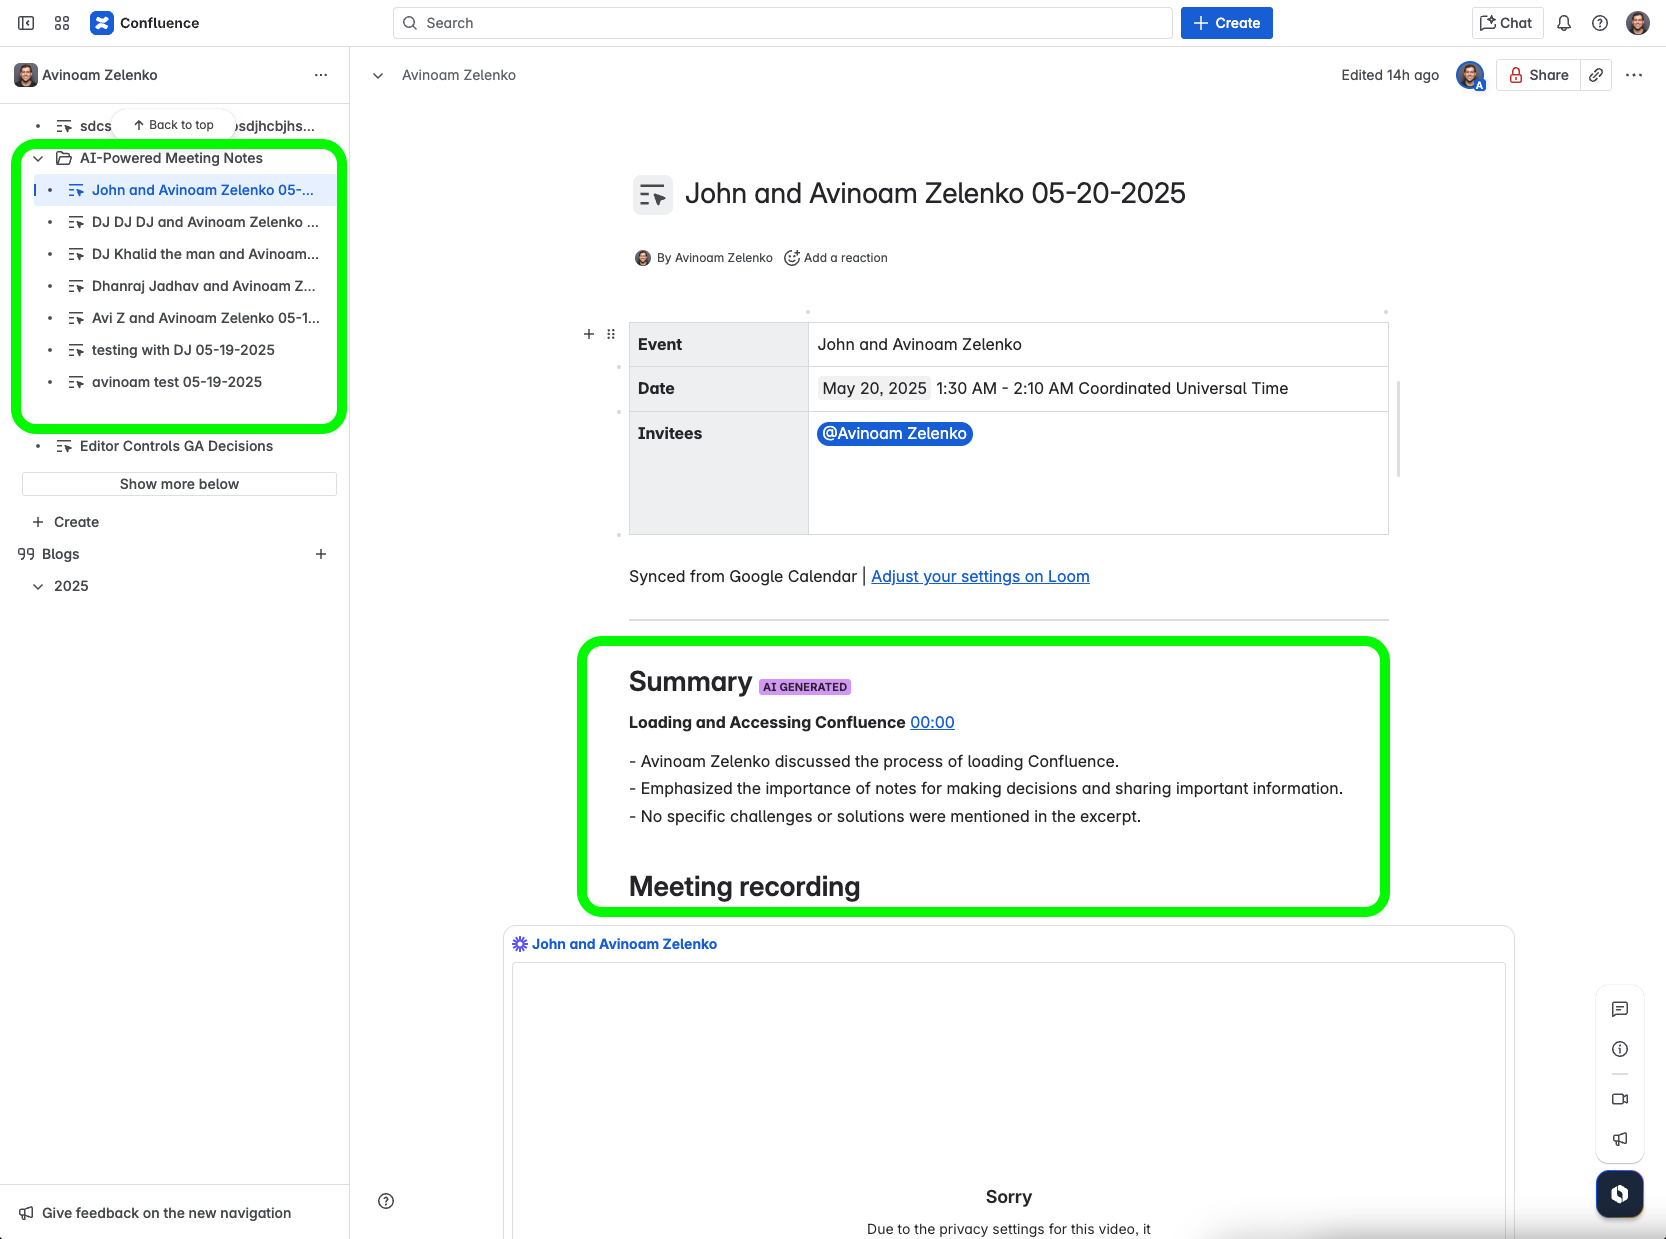Click the floating Loom button
This screenshot has width=1666, height=1239.
1619,1193
